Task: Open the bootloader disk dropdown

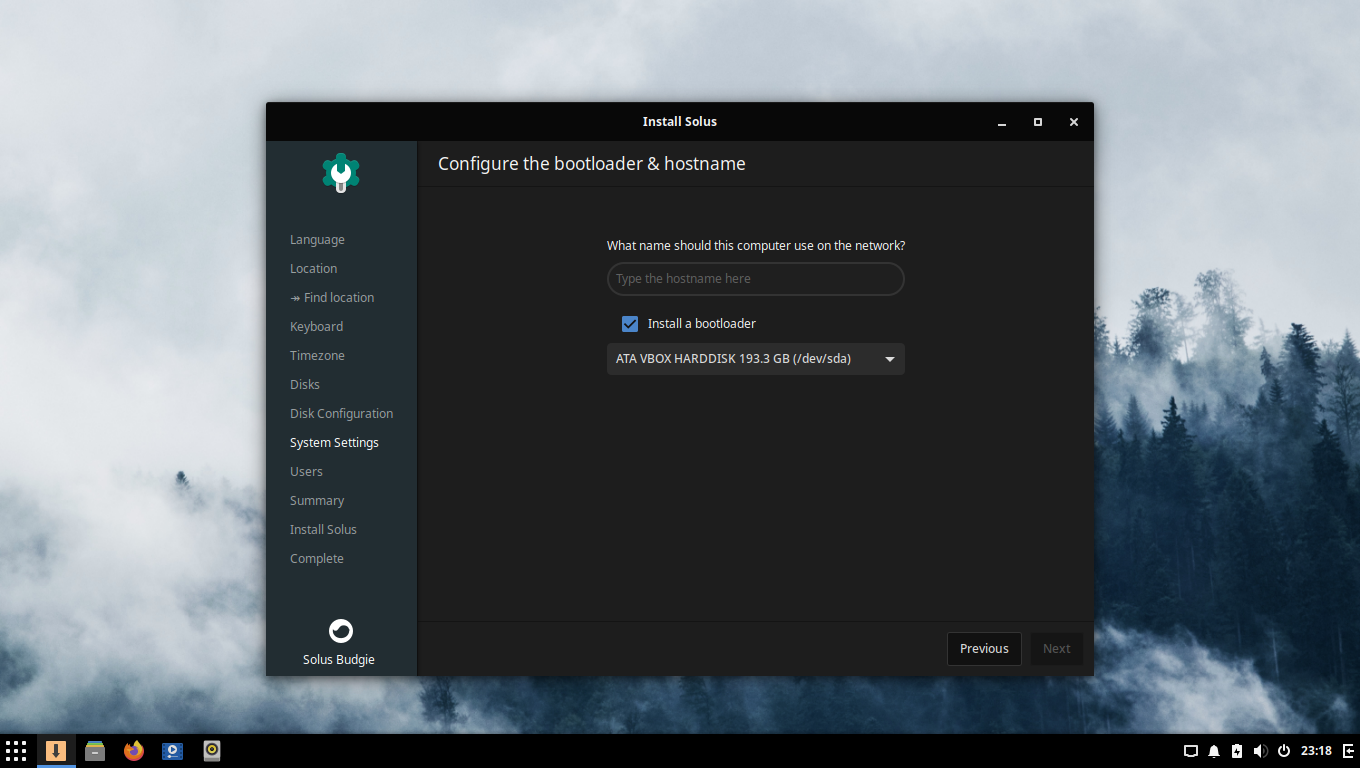Action: (x=756, y=359)
